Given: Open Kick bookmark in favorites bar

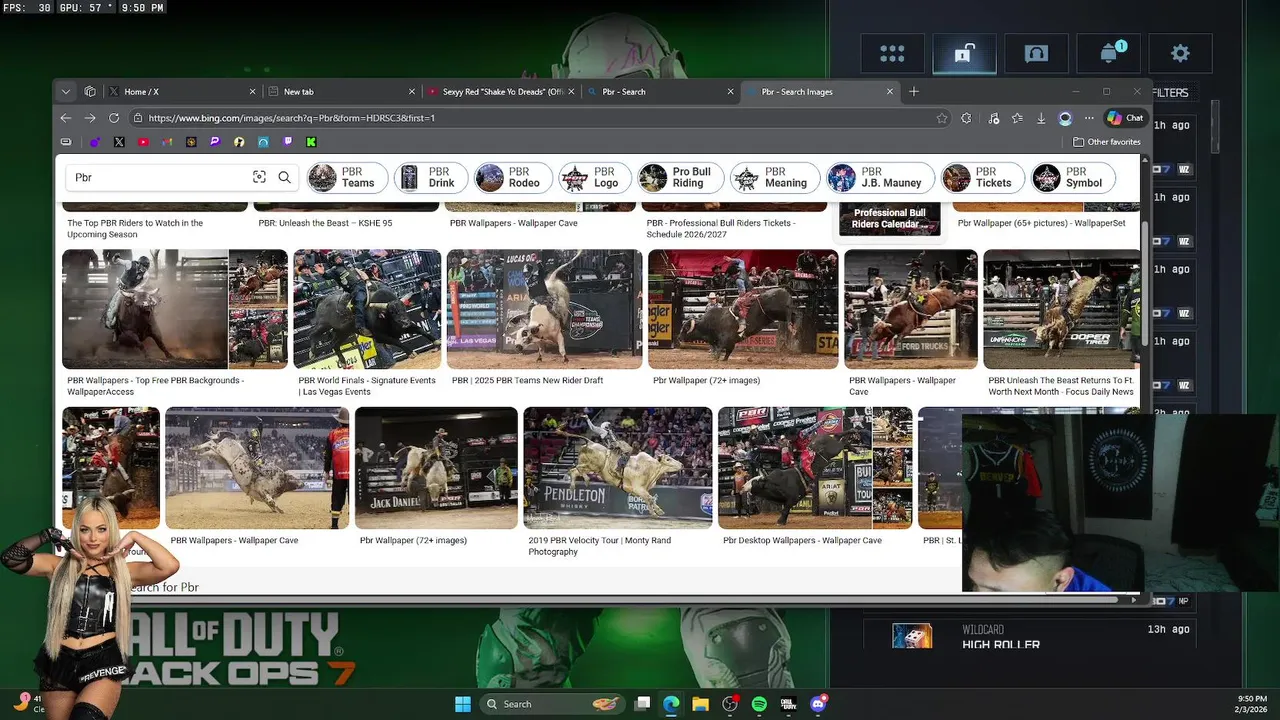Looking at the screenshot, I should [x=311, y=142].
